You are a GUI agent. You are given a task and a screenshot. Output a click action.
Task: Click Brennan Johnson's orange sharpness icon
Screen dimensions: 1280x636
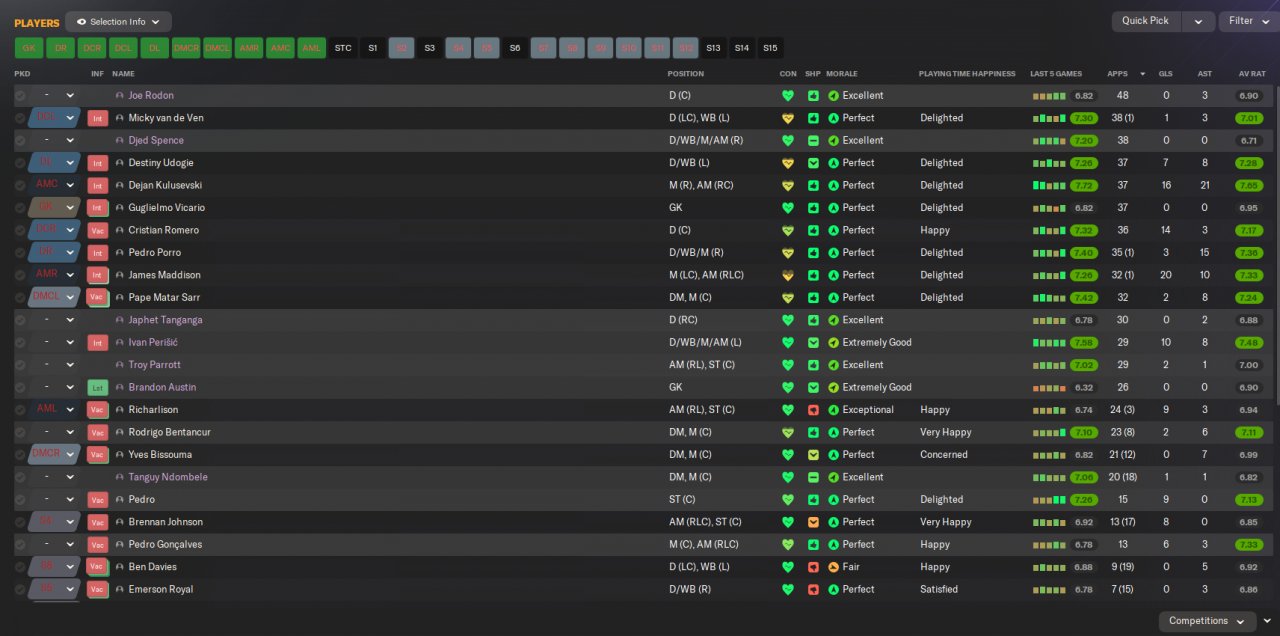[813, 522]
